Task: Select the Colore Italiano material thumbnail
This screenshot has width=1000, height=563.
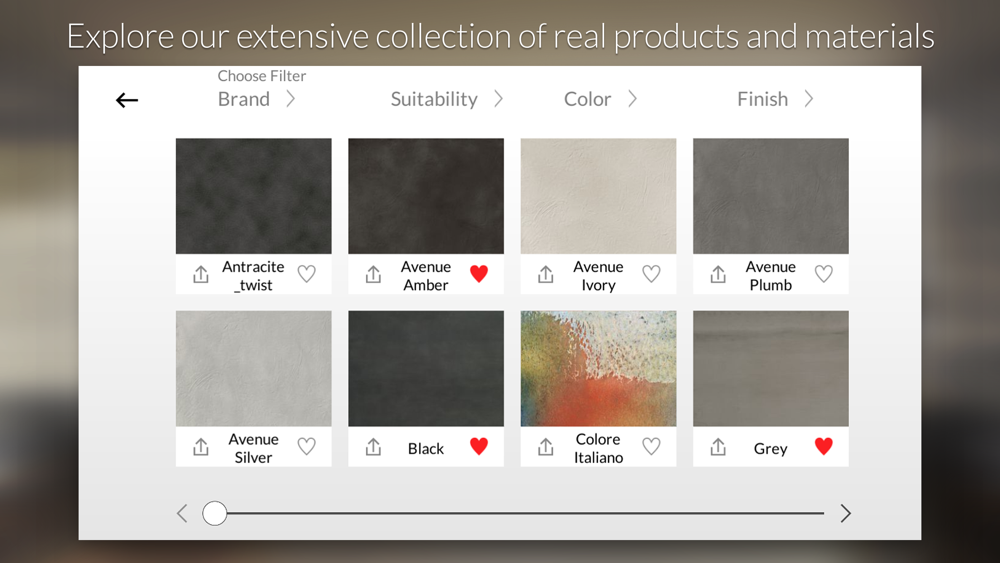Action: 598,369
